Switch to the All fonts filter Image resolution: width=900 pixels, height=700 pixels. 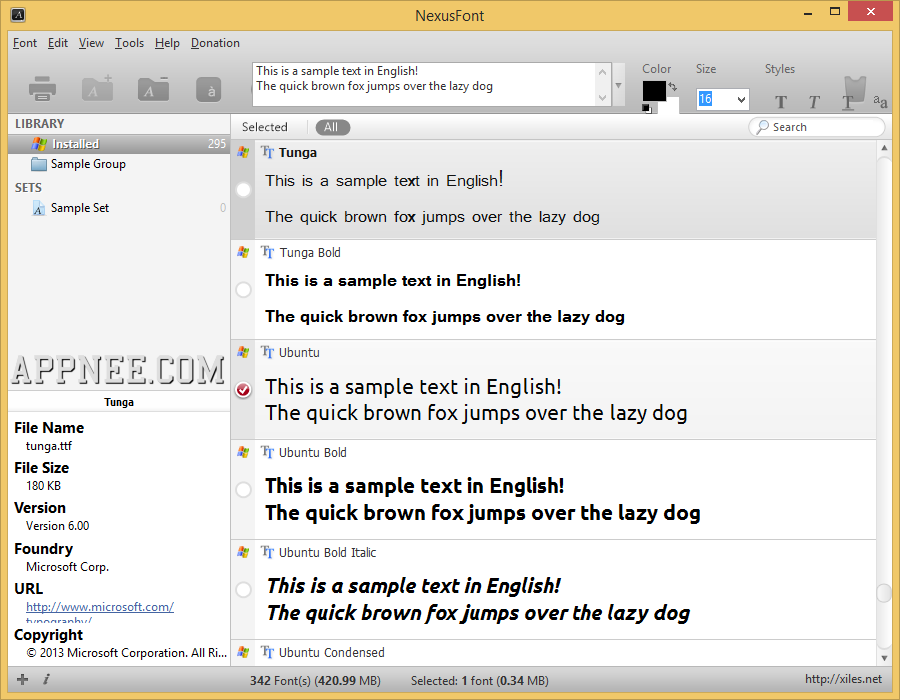[x=332, y=127]
